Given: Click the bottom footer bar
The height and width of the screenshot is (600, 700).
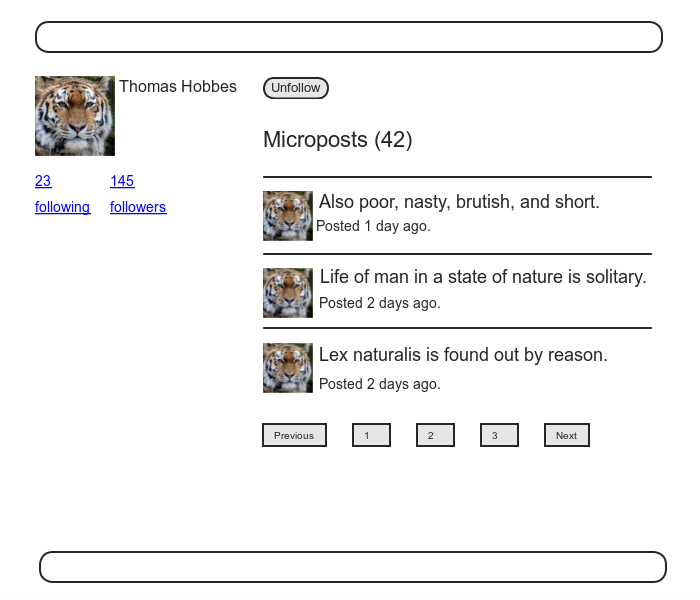Looking at the screenshot, I should (353, 567).
